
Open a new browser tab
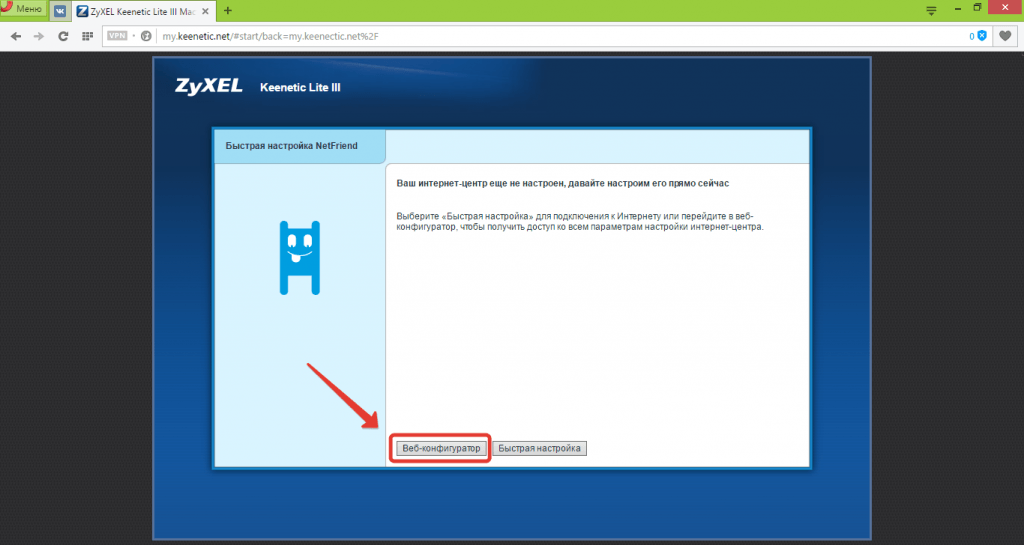(227, 10)
